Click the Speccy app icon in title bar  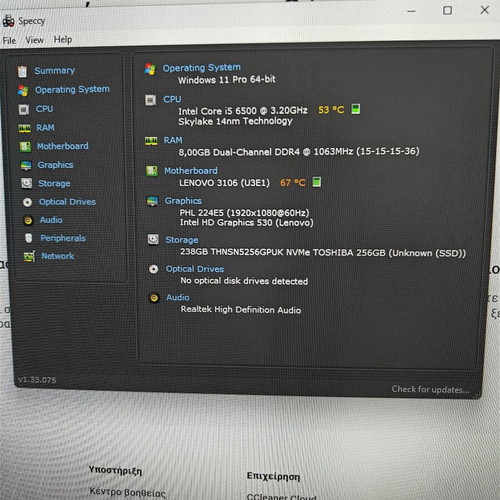click(8, 21)
